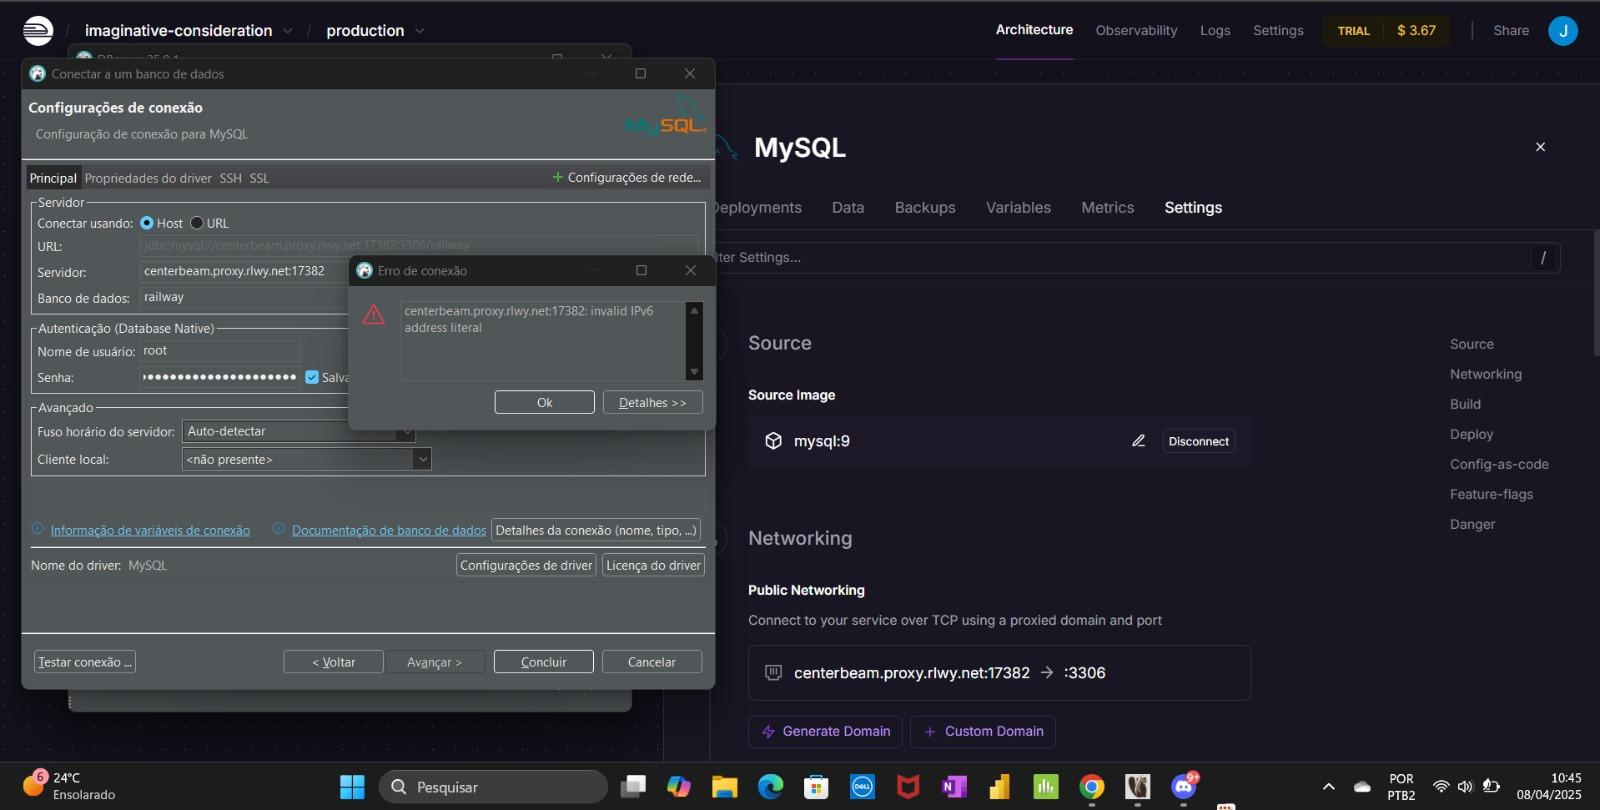1600x810 pixels.
Task: Open the user avatar J menu
Action: coord(1563,31)
